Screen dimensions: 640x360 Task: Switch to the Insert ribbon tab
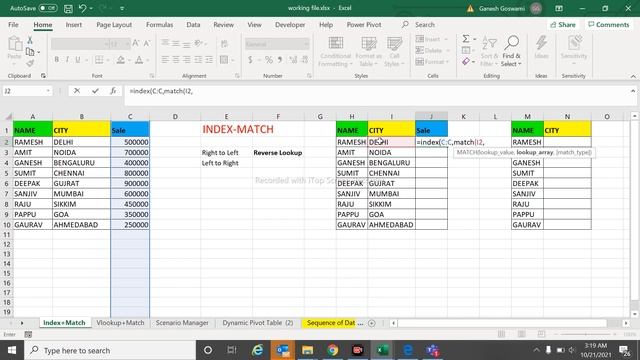click(73, 24)
